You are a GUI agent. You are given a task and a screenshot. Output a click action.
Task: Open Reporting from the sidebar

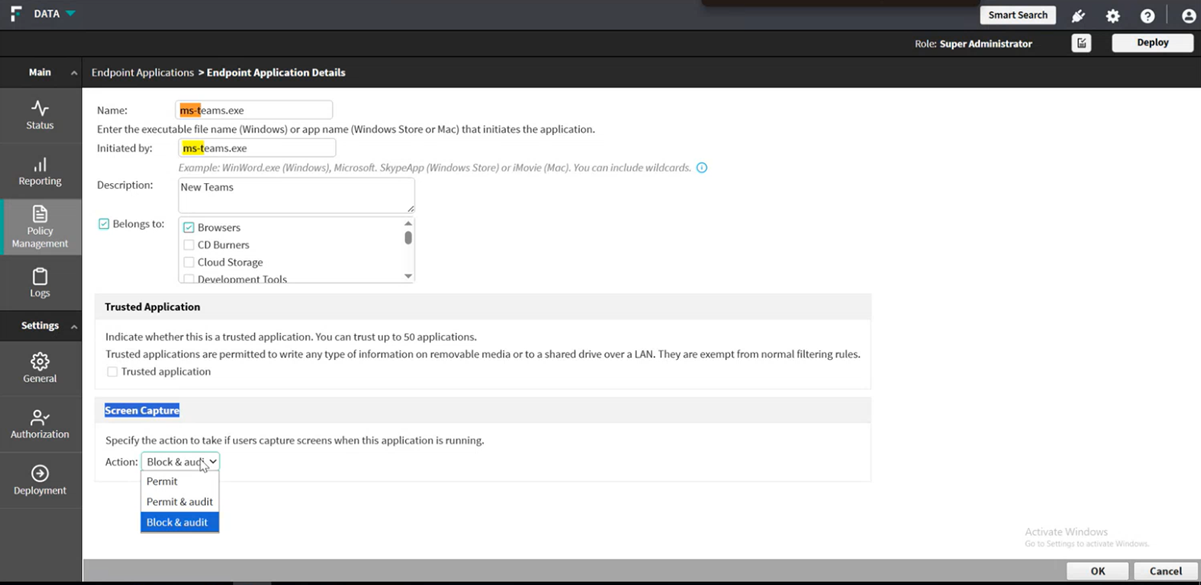click(40, 164)
